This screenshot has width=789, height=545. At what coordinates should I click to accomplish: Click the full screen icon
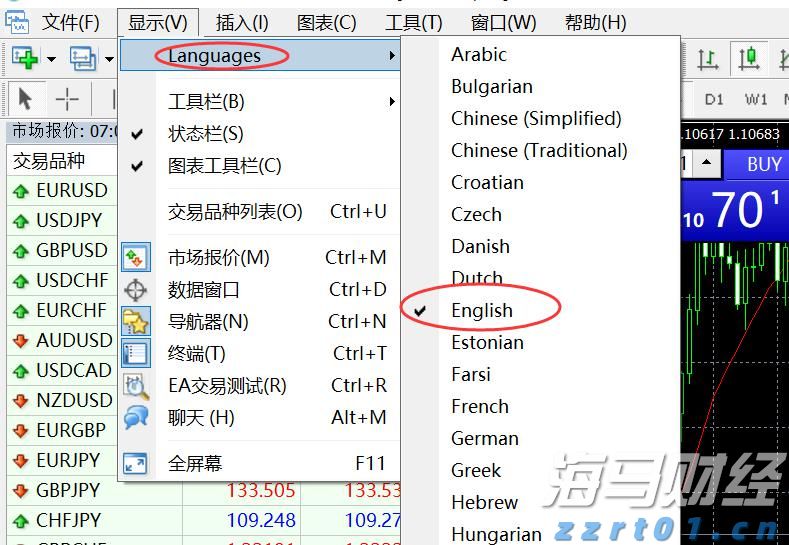[x=135, y=463]
